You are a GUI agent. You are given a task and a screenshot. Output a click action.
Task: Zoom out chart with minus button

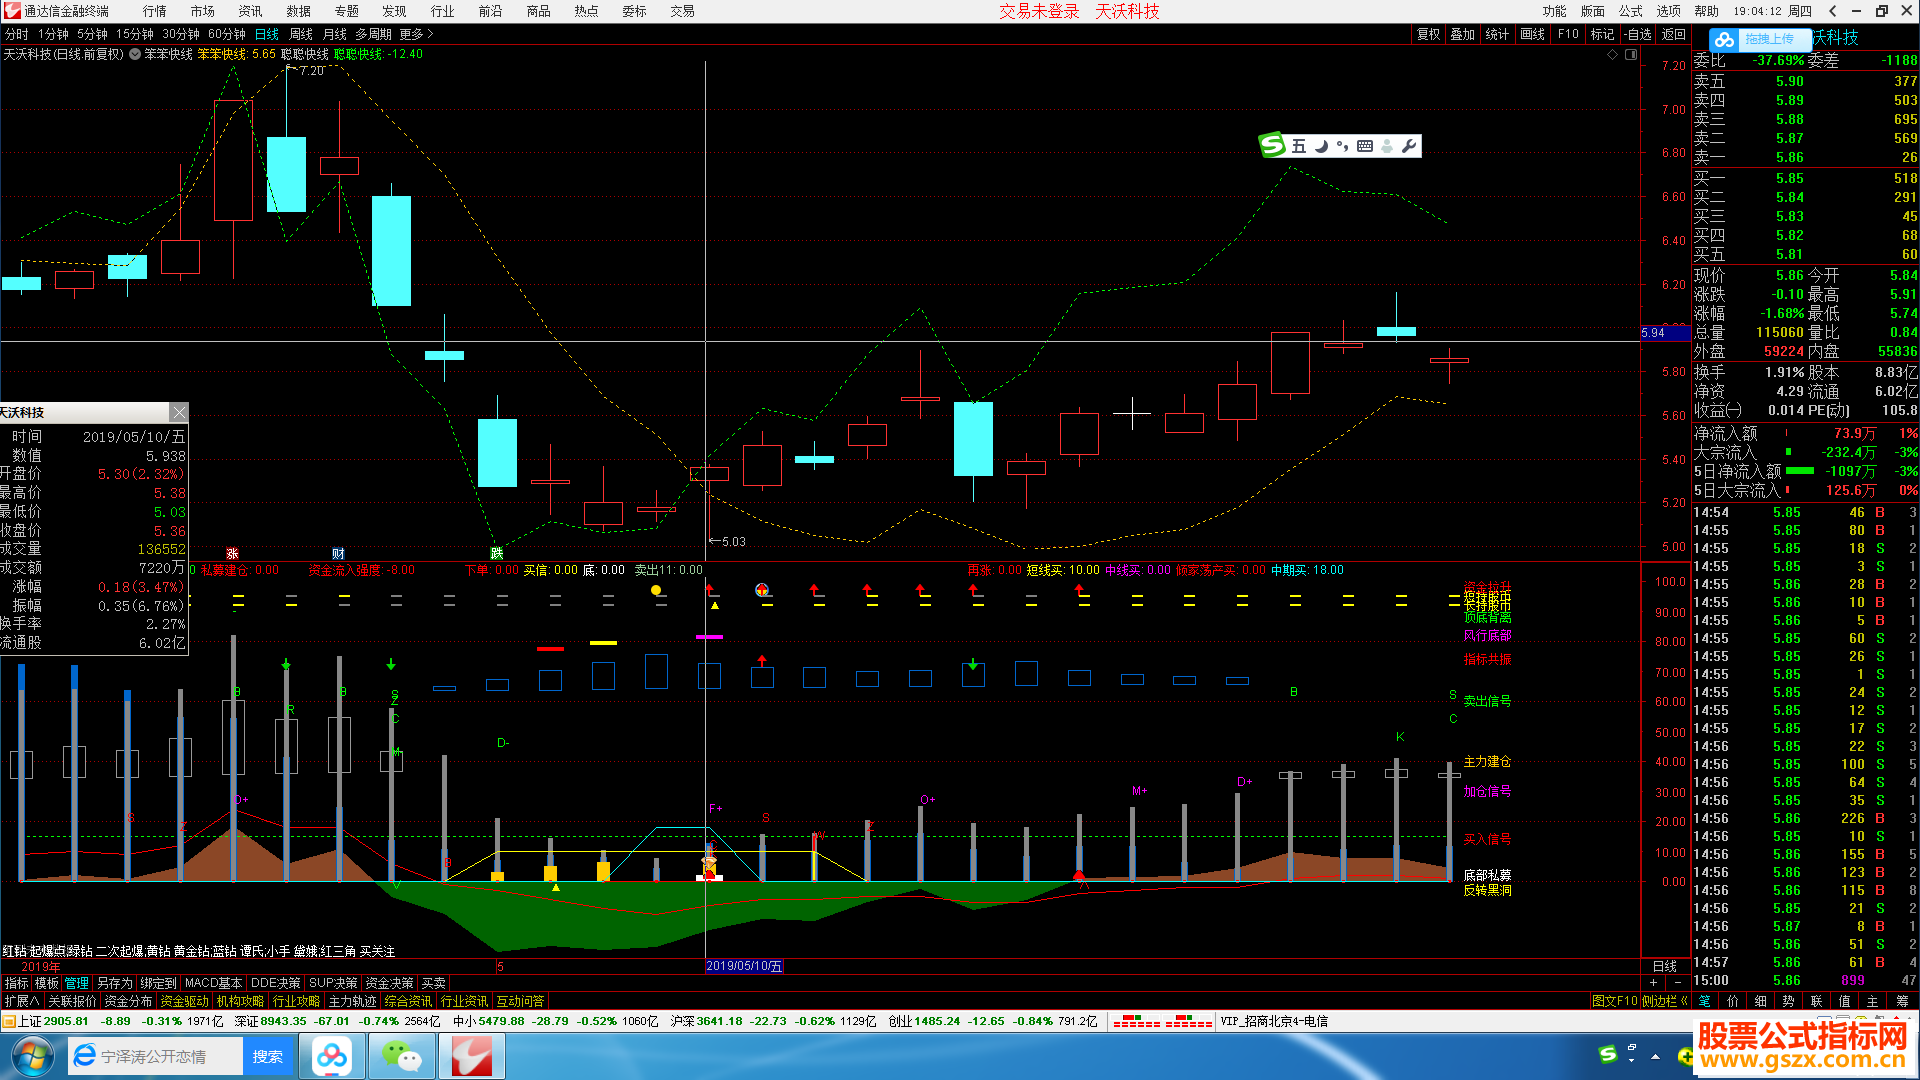(1677, 982)
